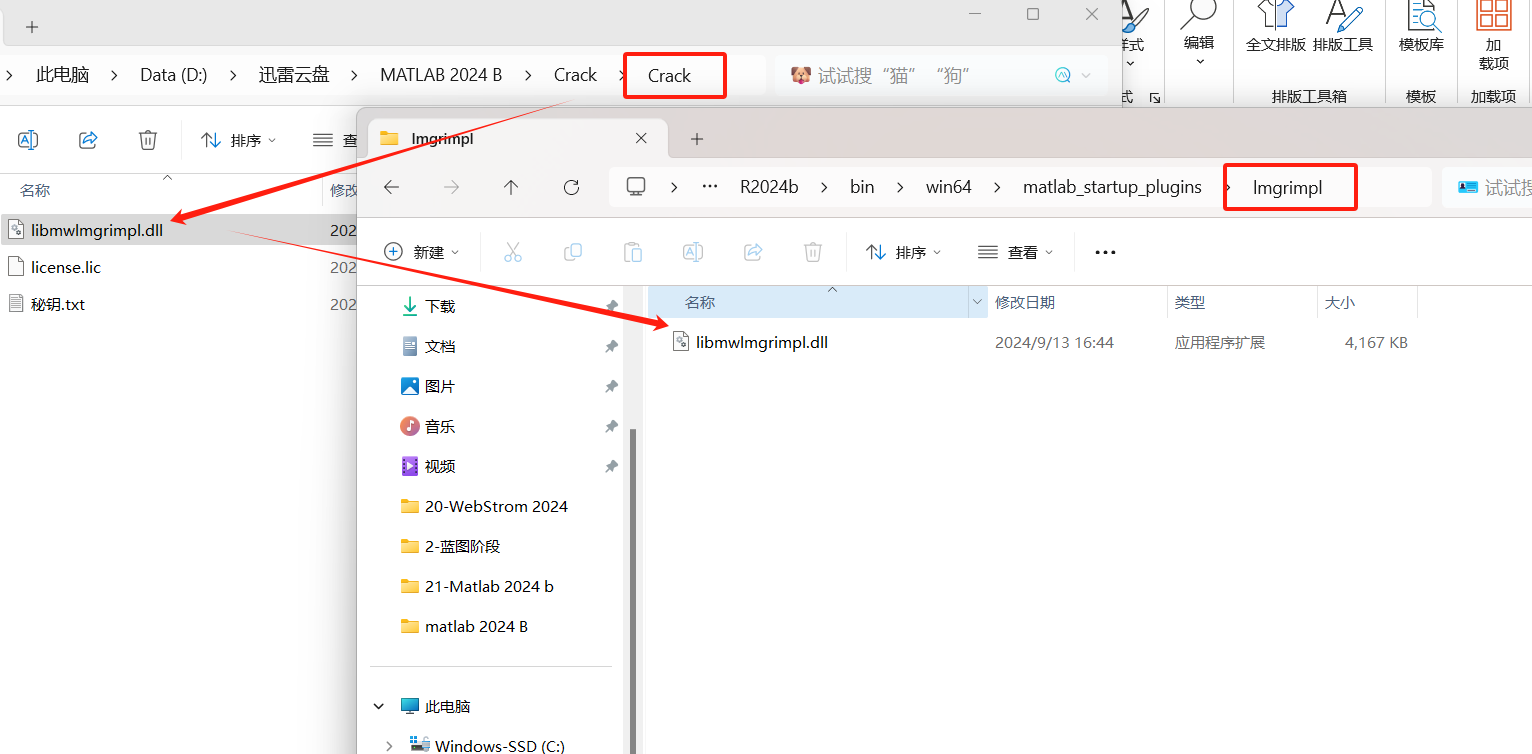Click the Copy icon in lmgrimpl toolbar
This screenshot has width=1532, height=754.
tap(573, 252)
